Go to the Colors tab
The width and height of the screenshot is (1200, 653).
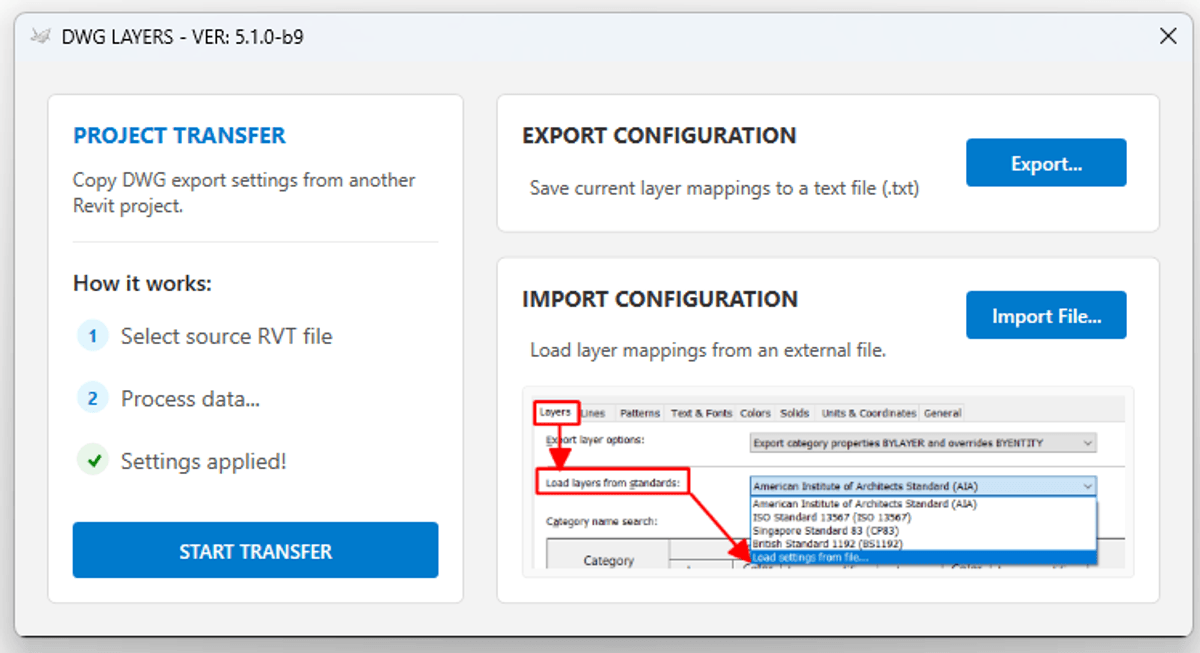point(755,413)
